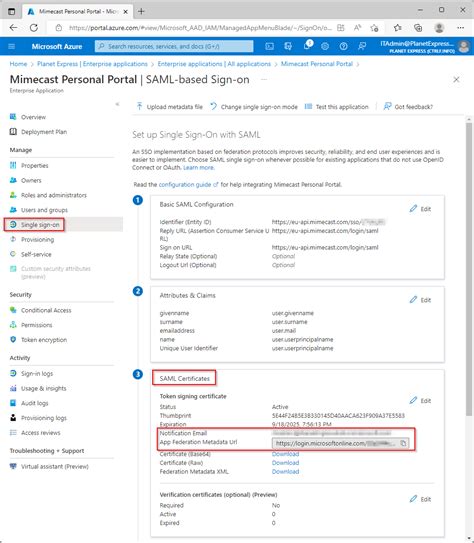Click the ITAdmin account avatar
The width and height of the screenshot is (474, 543).
pyautogui.click(x=464, y=46)
